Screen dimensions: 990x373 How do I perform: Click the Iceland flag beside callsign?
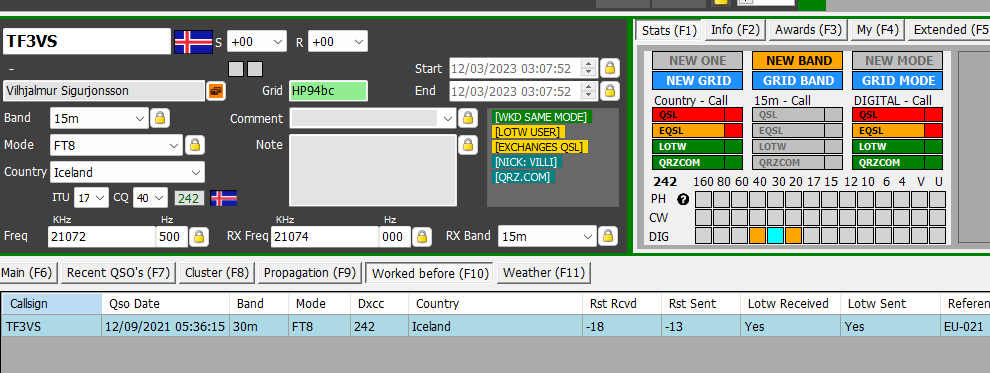tap(193, 42)
